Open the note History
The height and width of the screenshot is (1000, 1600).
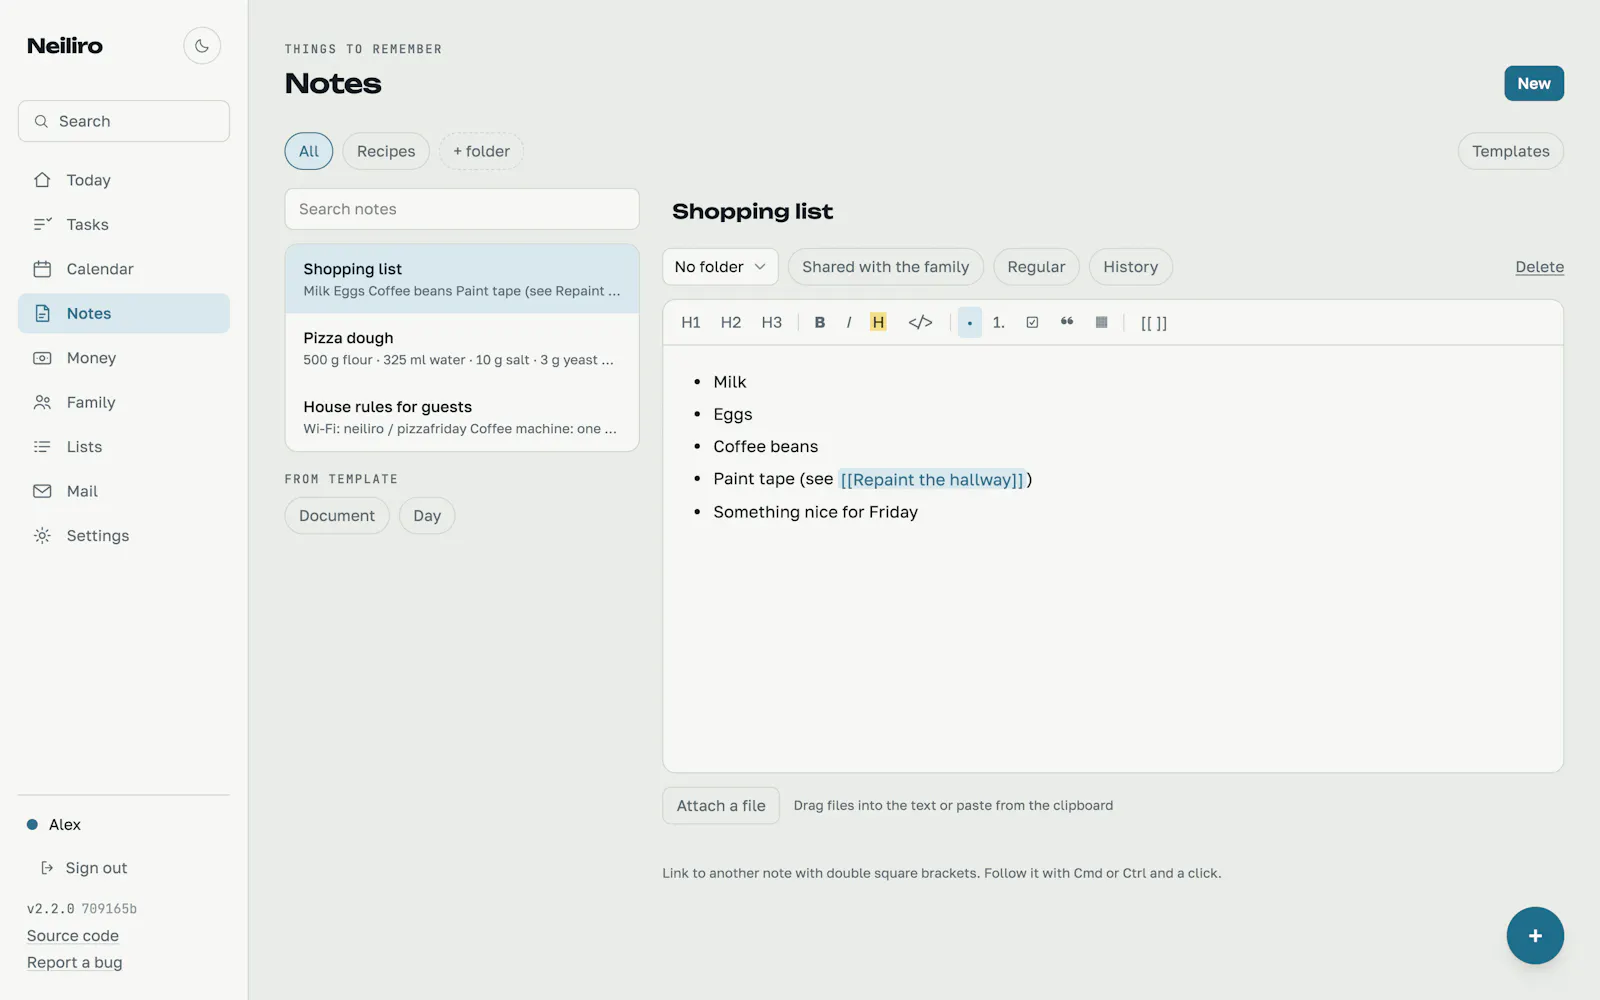(1130, 267)
